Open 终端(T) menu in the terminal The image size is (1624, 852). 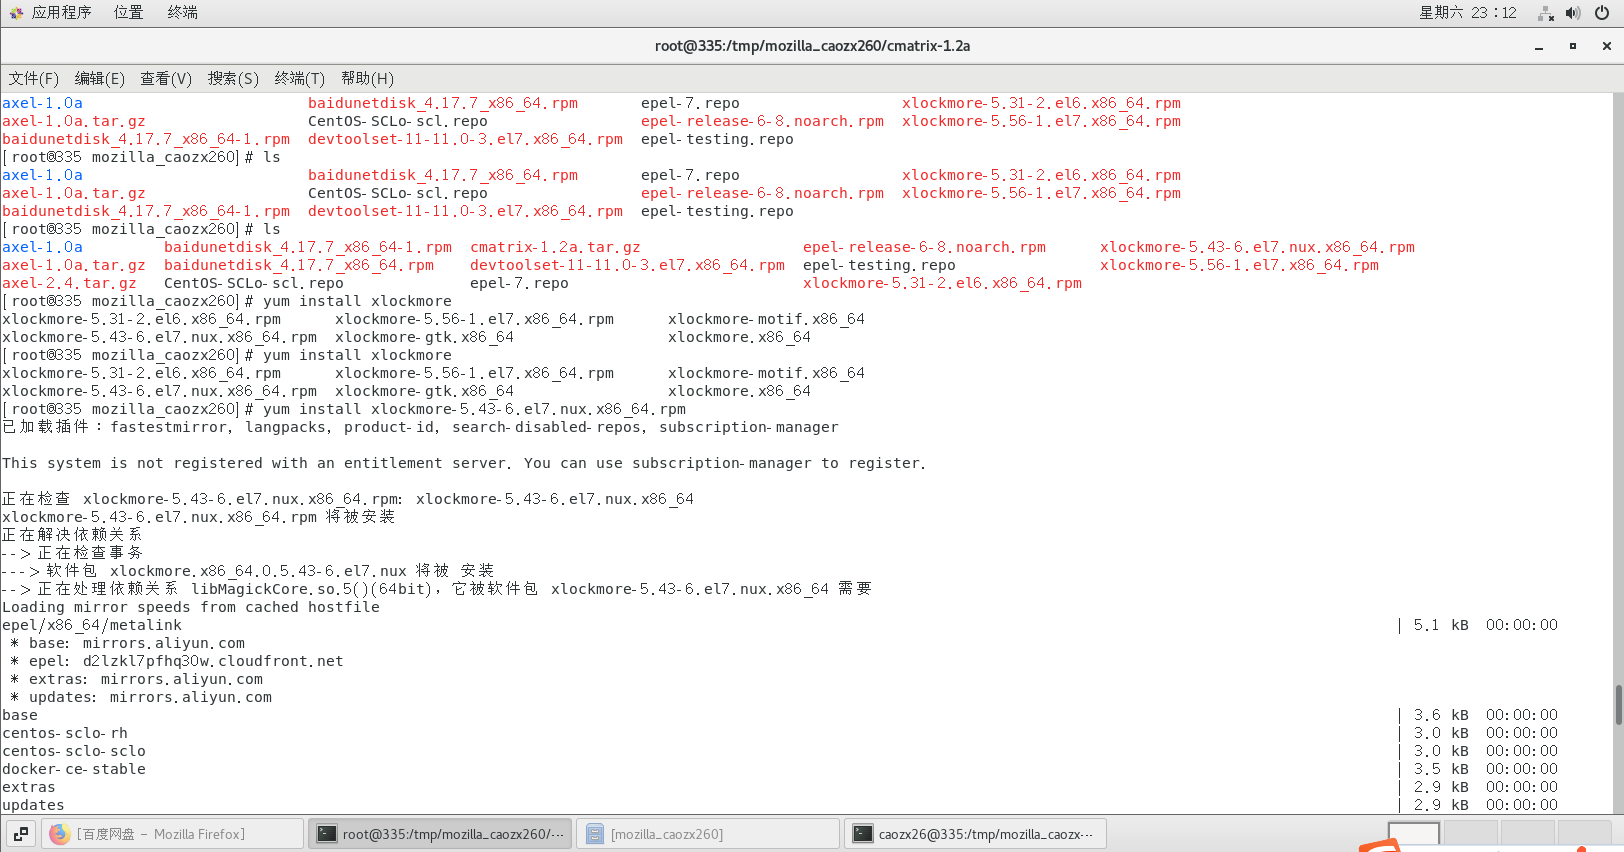pos(299,78)
